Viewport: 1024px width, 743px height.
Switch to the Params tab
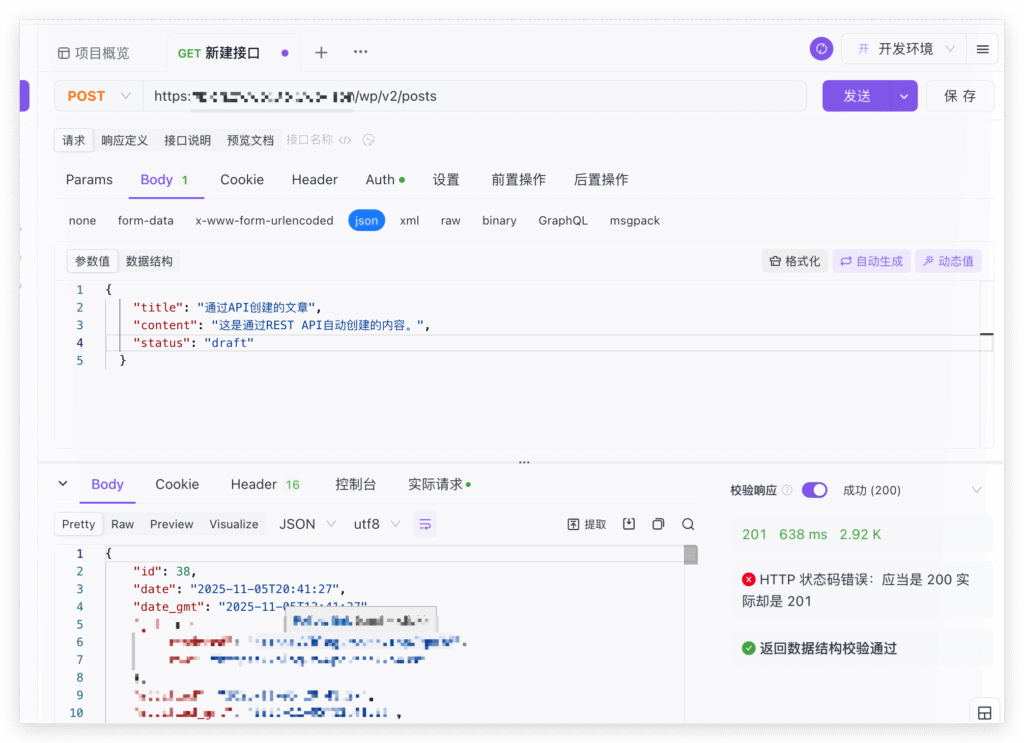click(89, 180)
